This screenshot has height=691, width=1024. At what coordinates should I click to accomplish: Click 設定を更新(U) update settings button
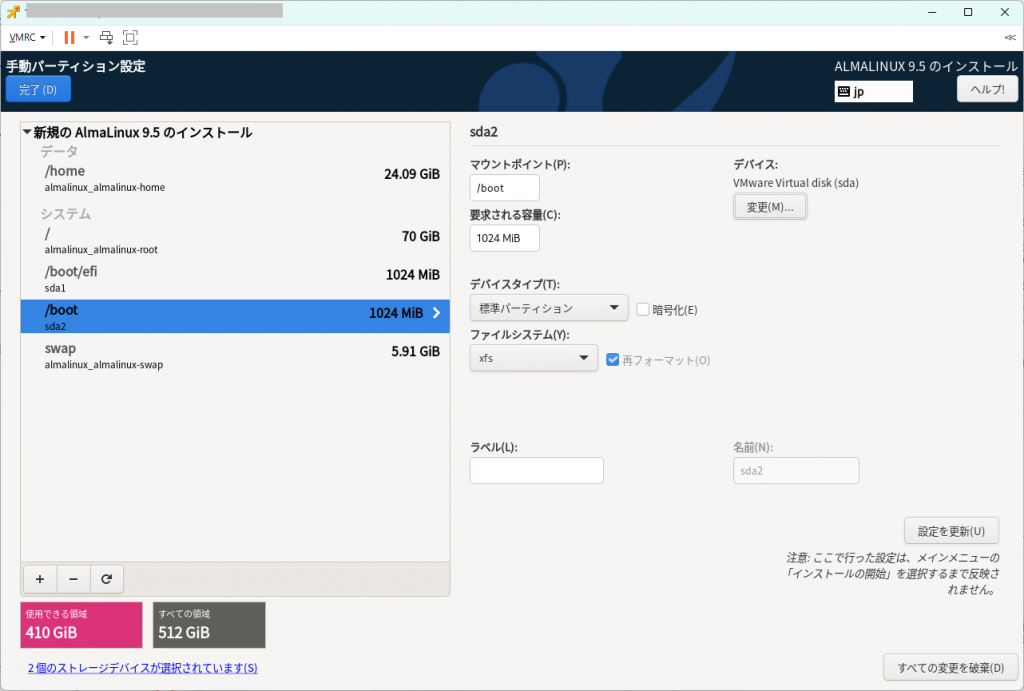(x=951, y=531)
